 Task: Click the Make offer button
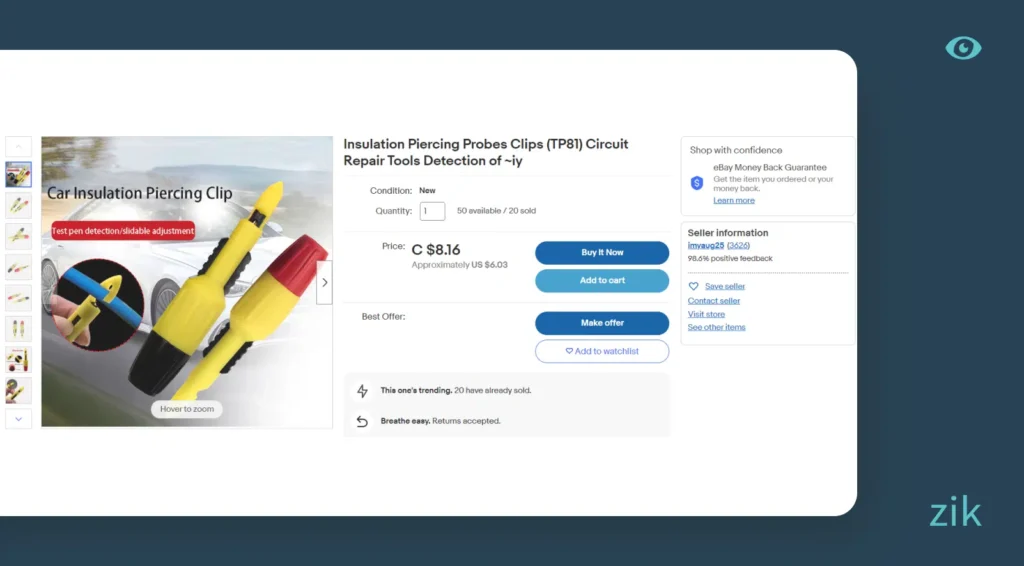(602, 323)
